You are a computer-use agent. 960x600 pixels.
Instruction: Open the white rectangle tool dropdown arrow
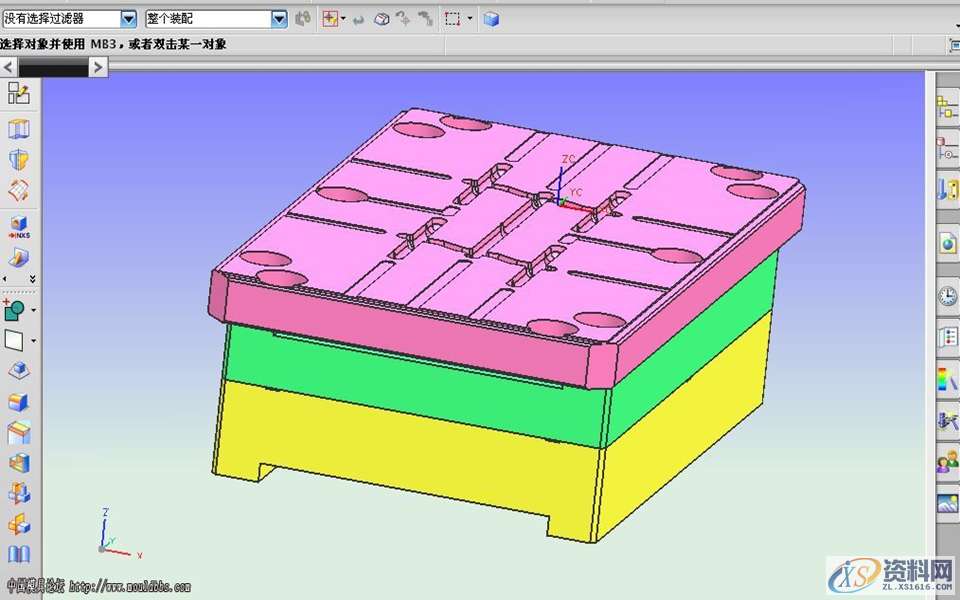tap(33, 341)
